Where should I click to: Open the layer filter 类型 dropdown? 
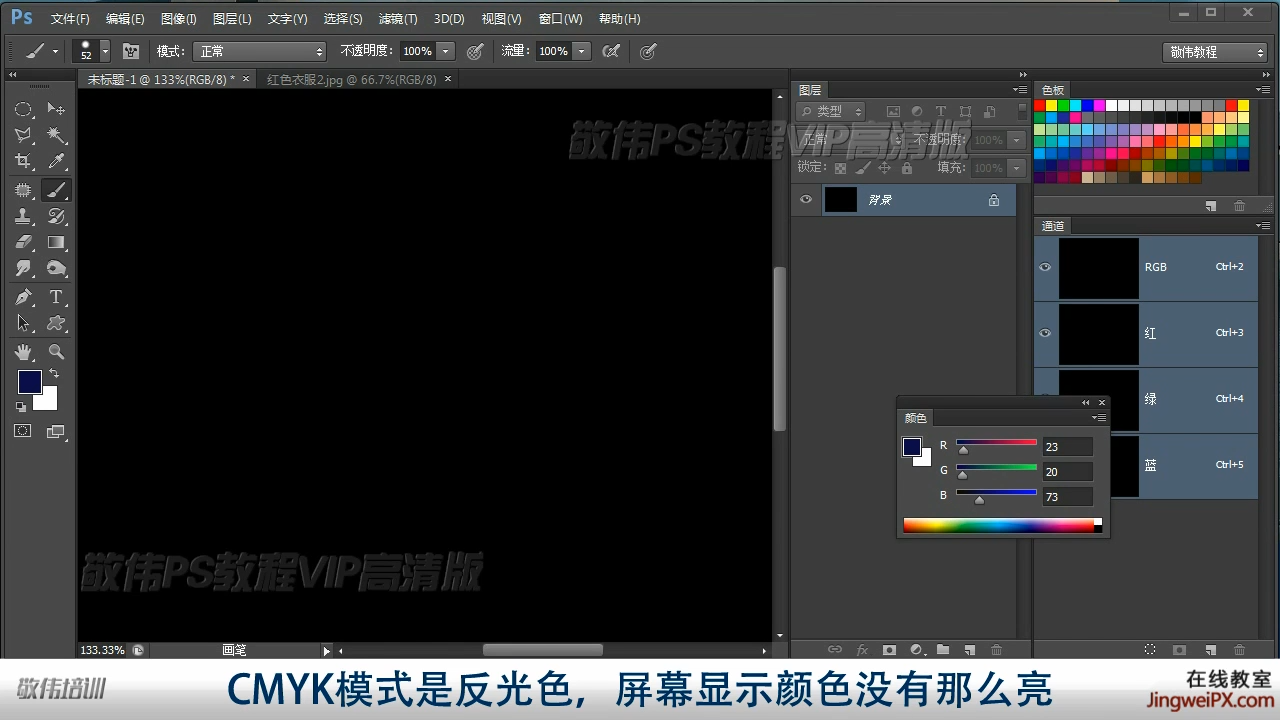[832, 112]
